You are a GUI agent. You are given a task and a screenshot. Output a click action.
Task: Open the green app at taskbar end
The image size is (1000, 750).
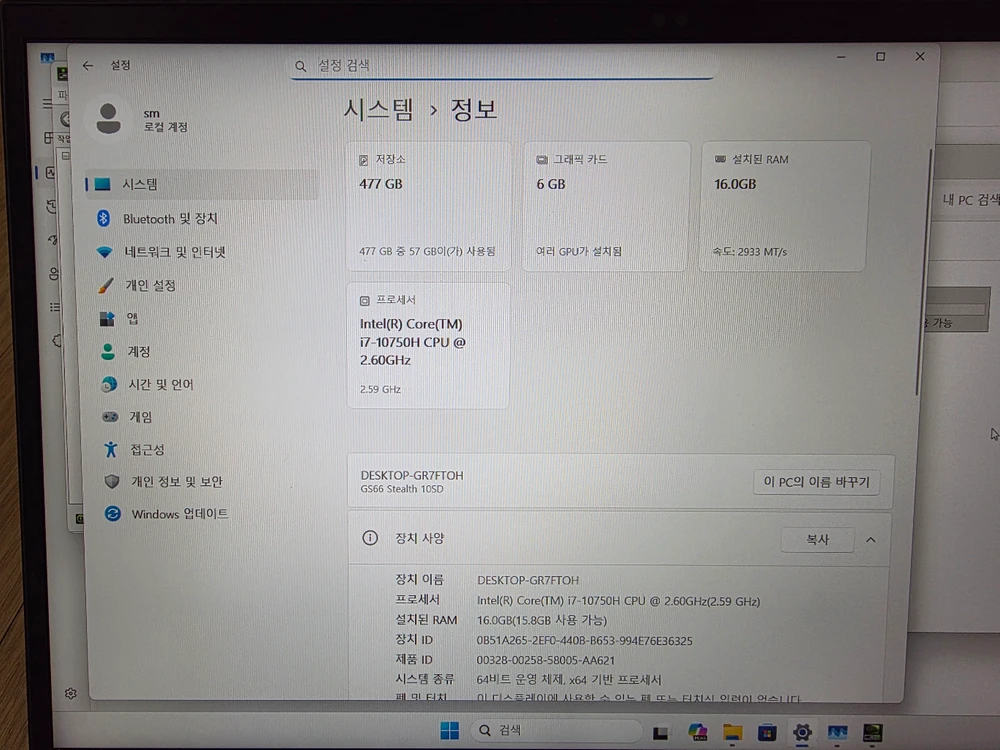point(872,732)
